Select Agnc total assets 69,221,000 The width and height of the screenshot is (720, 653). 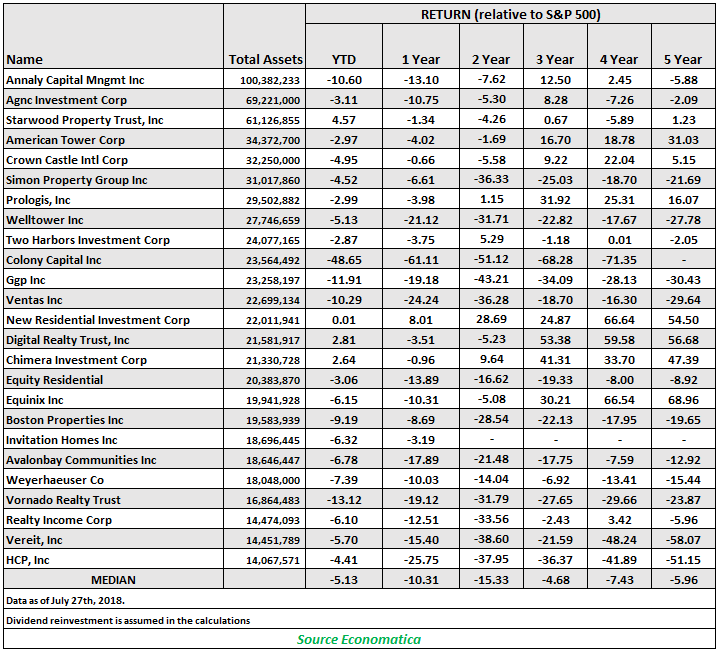pyautogui.click(x=273, y=101)
